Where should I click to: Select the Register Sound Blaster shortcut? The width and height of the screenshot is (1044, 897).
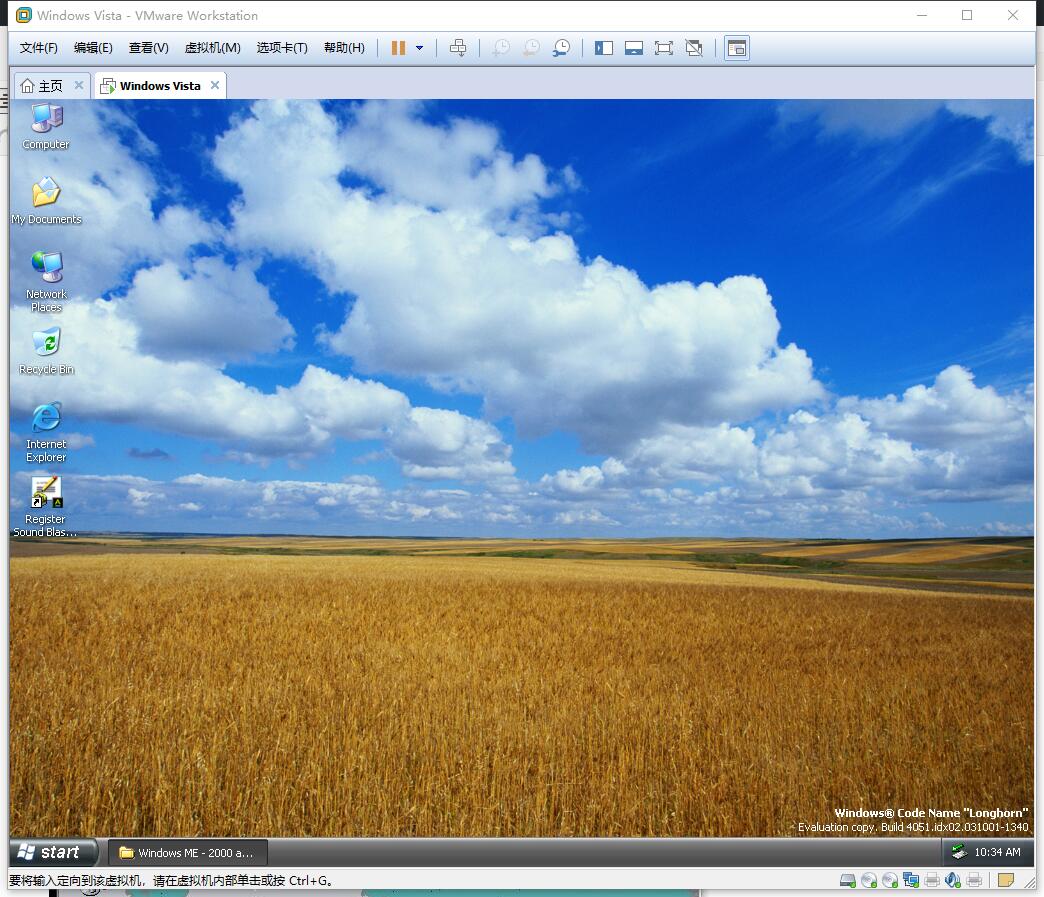[45, 507]
